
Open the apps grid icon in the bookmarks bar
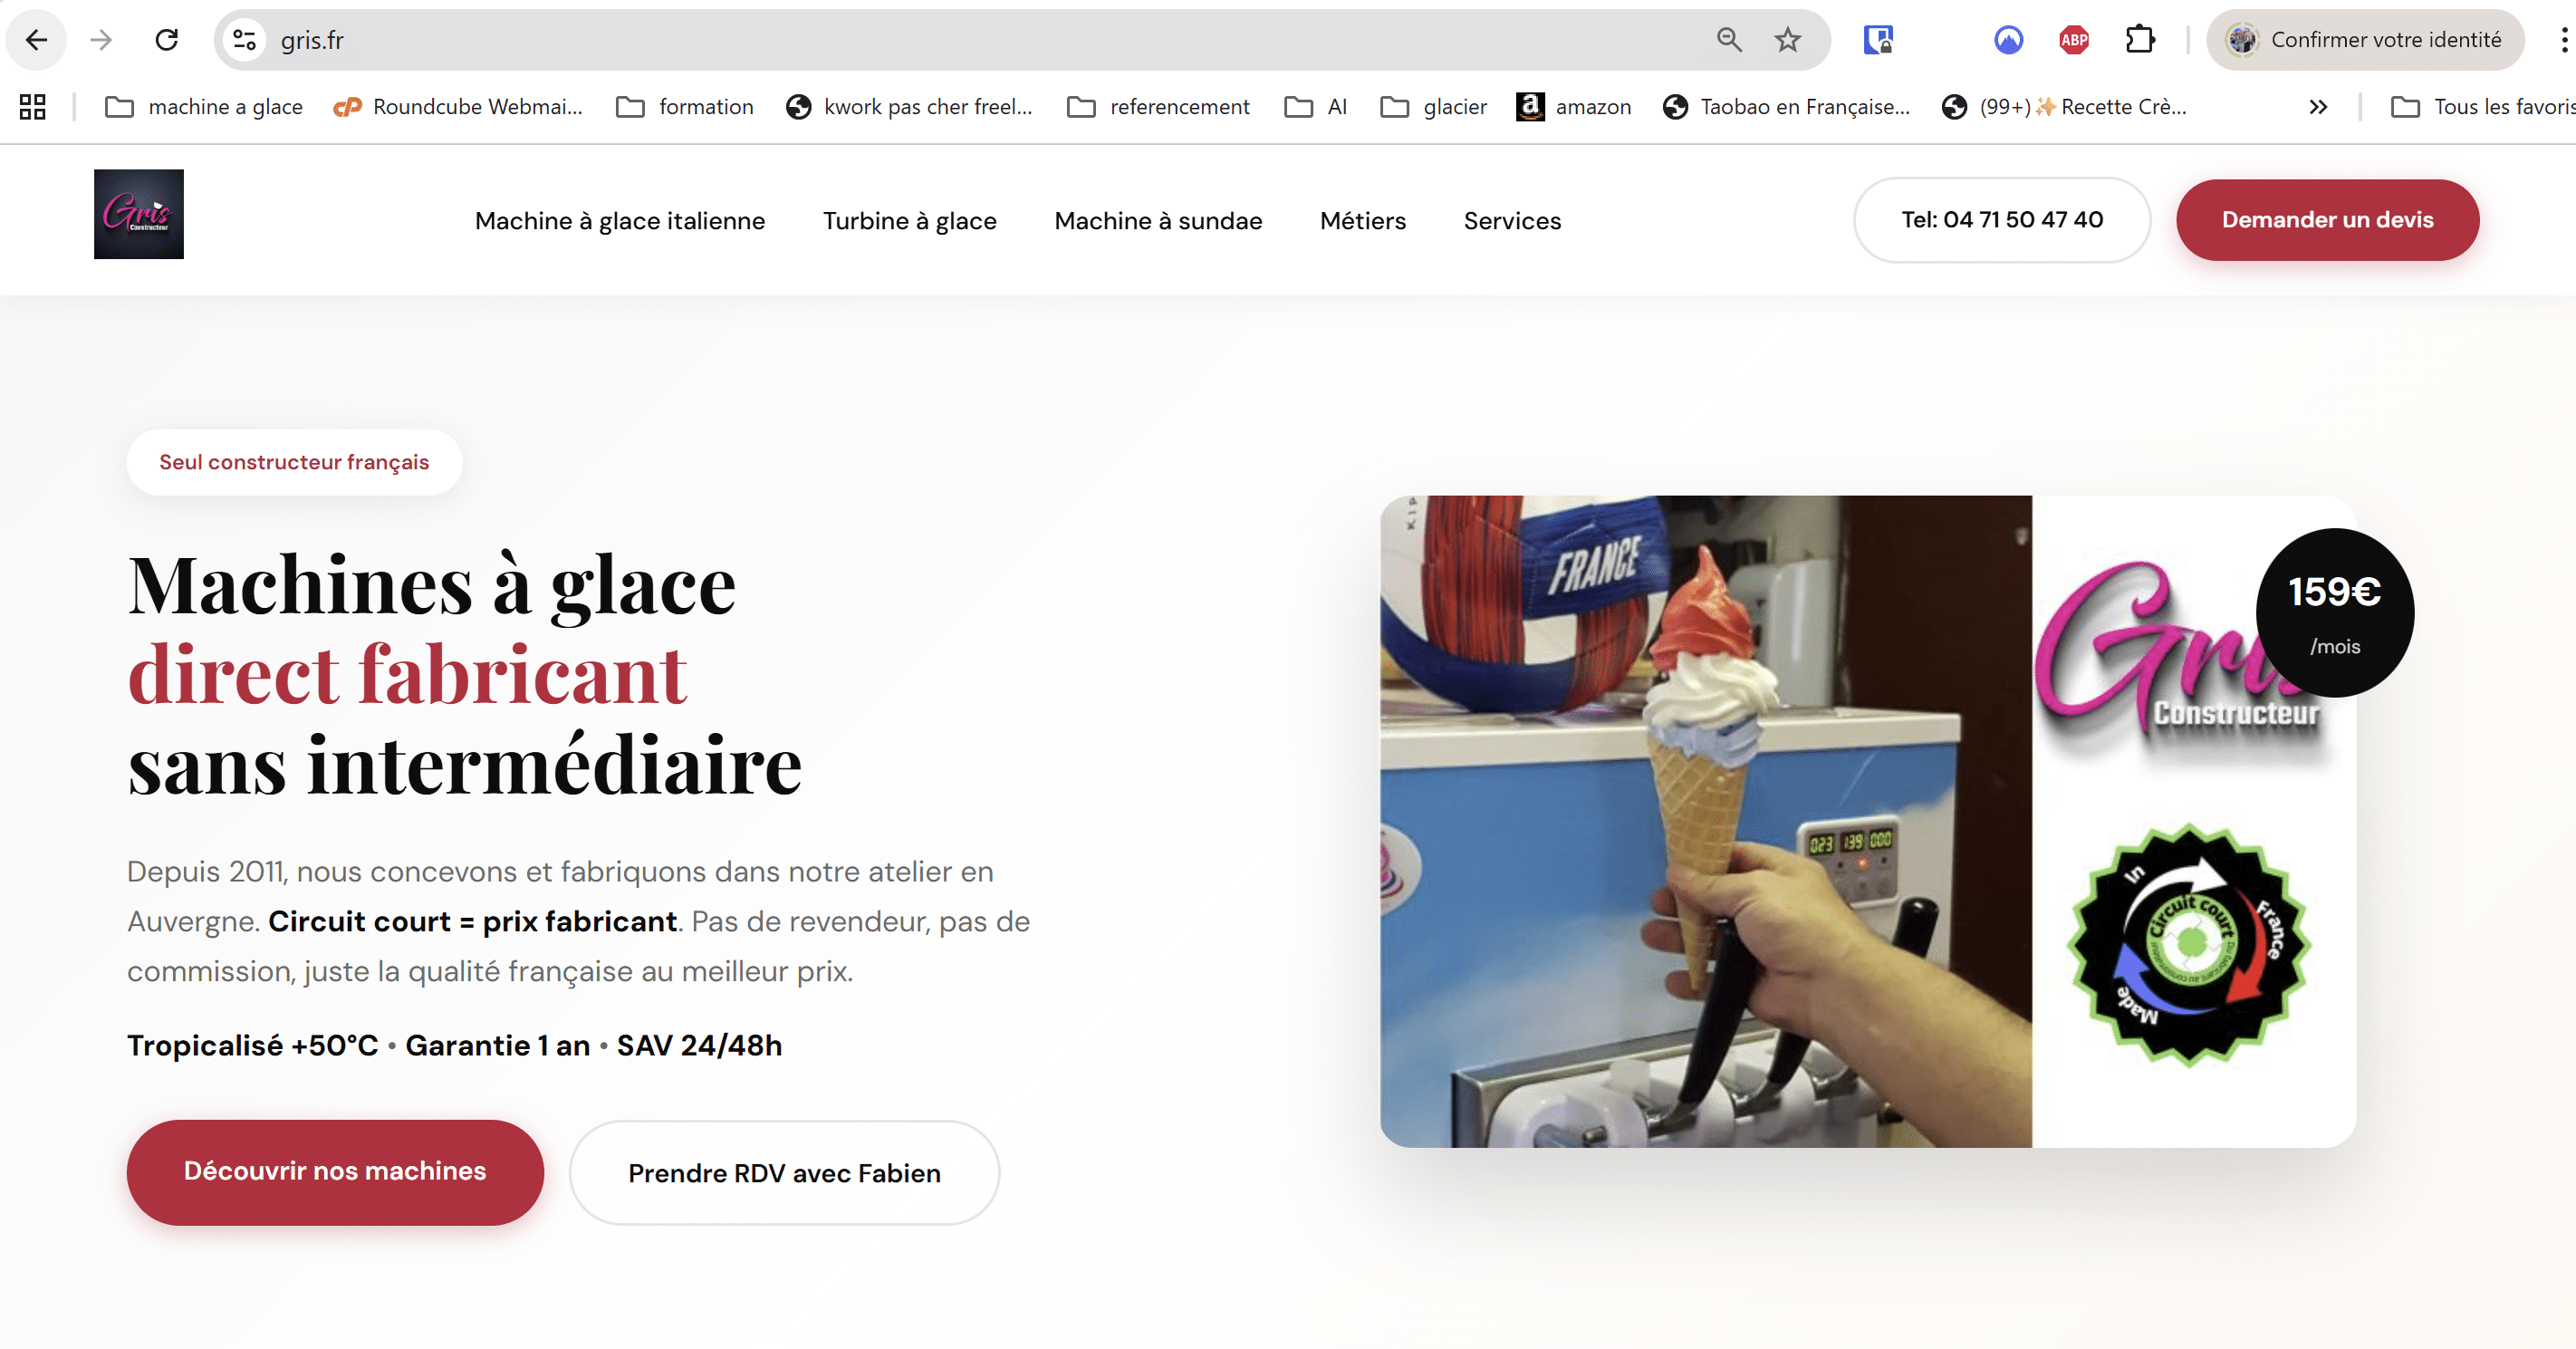pyautogui.click(x=33, y=107)
